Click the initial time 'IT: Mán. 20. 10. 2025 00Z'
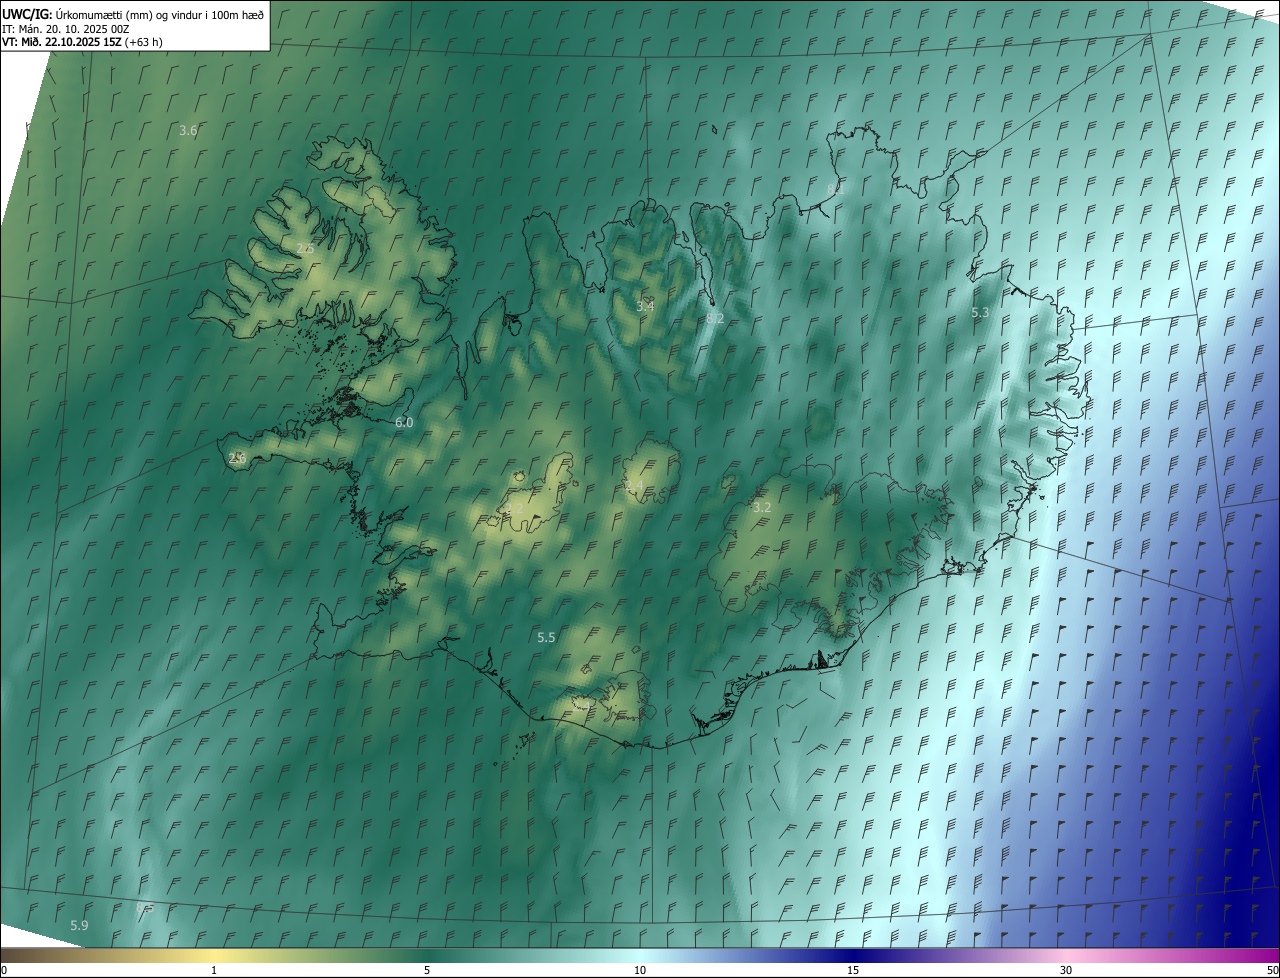Screen dimensions: 1280x978 pos(66,28)
